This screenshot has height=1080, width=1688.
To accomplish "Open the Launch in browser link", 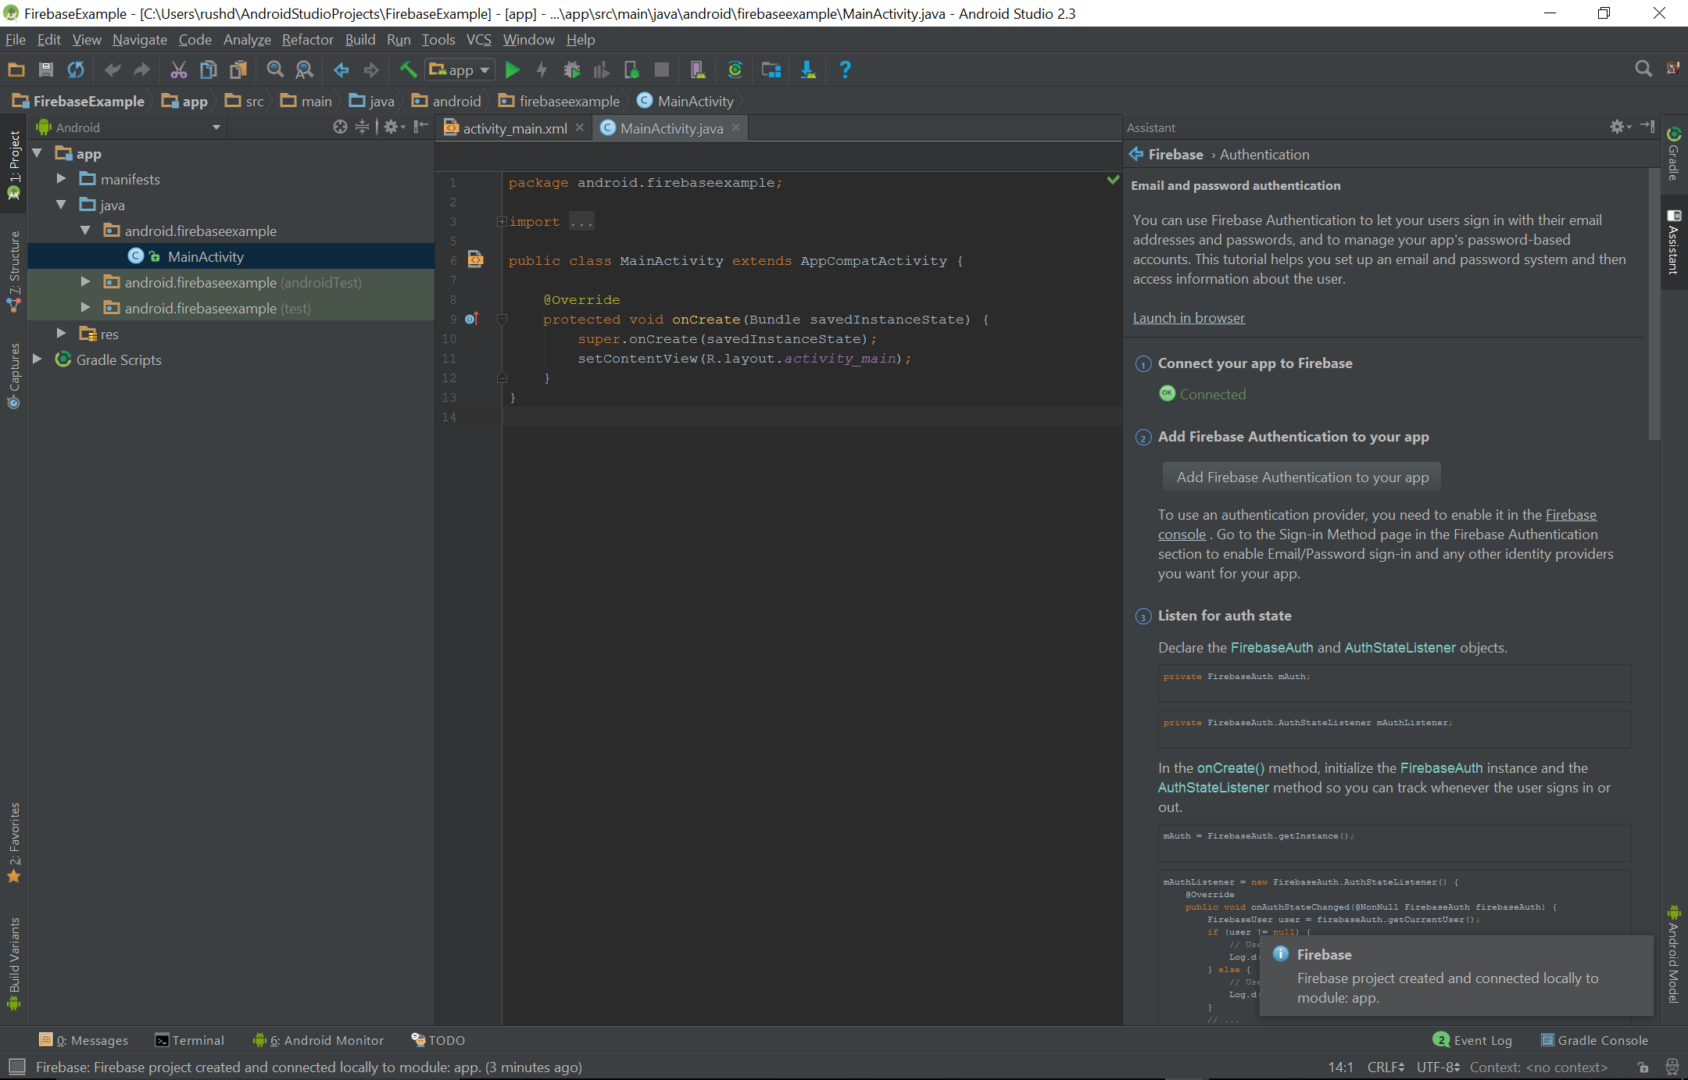I will pos(1189,317).
